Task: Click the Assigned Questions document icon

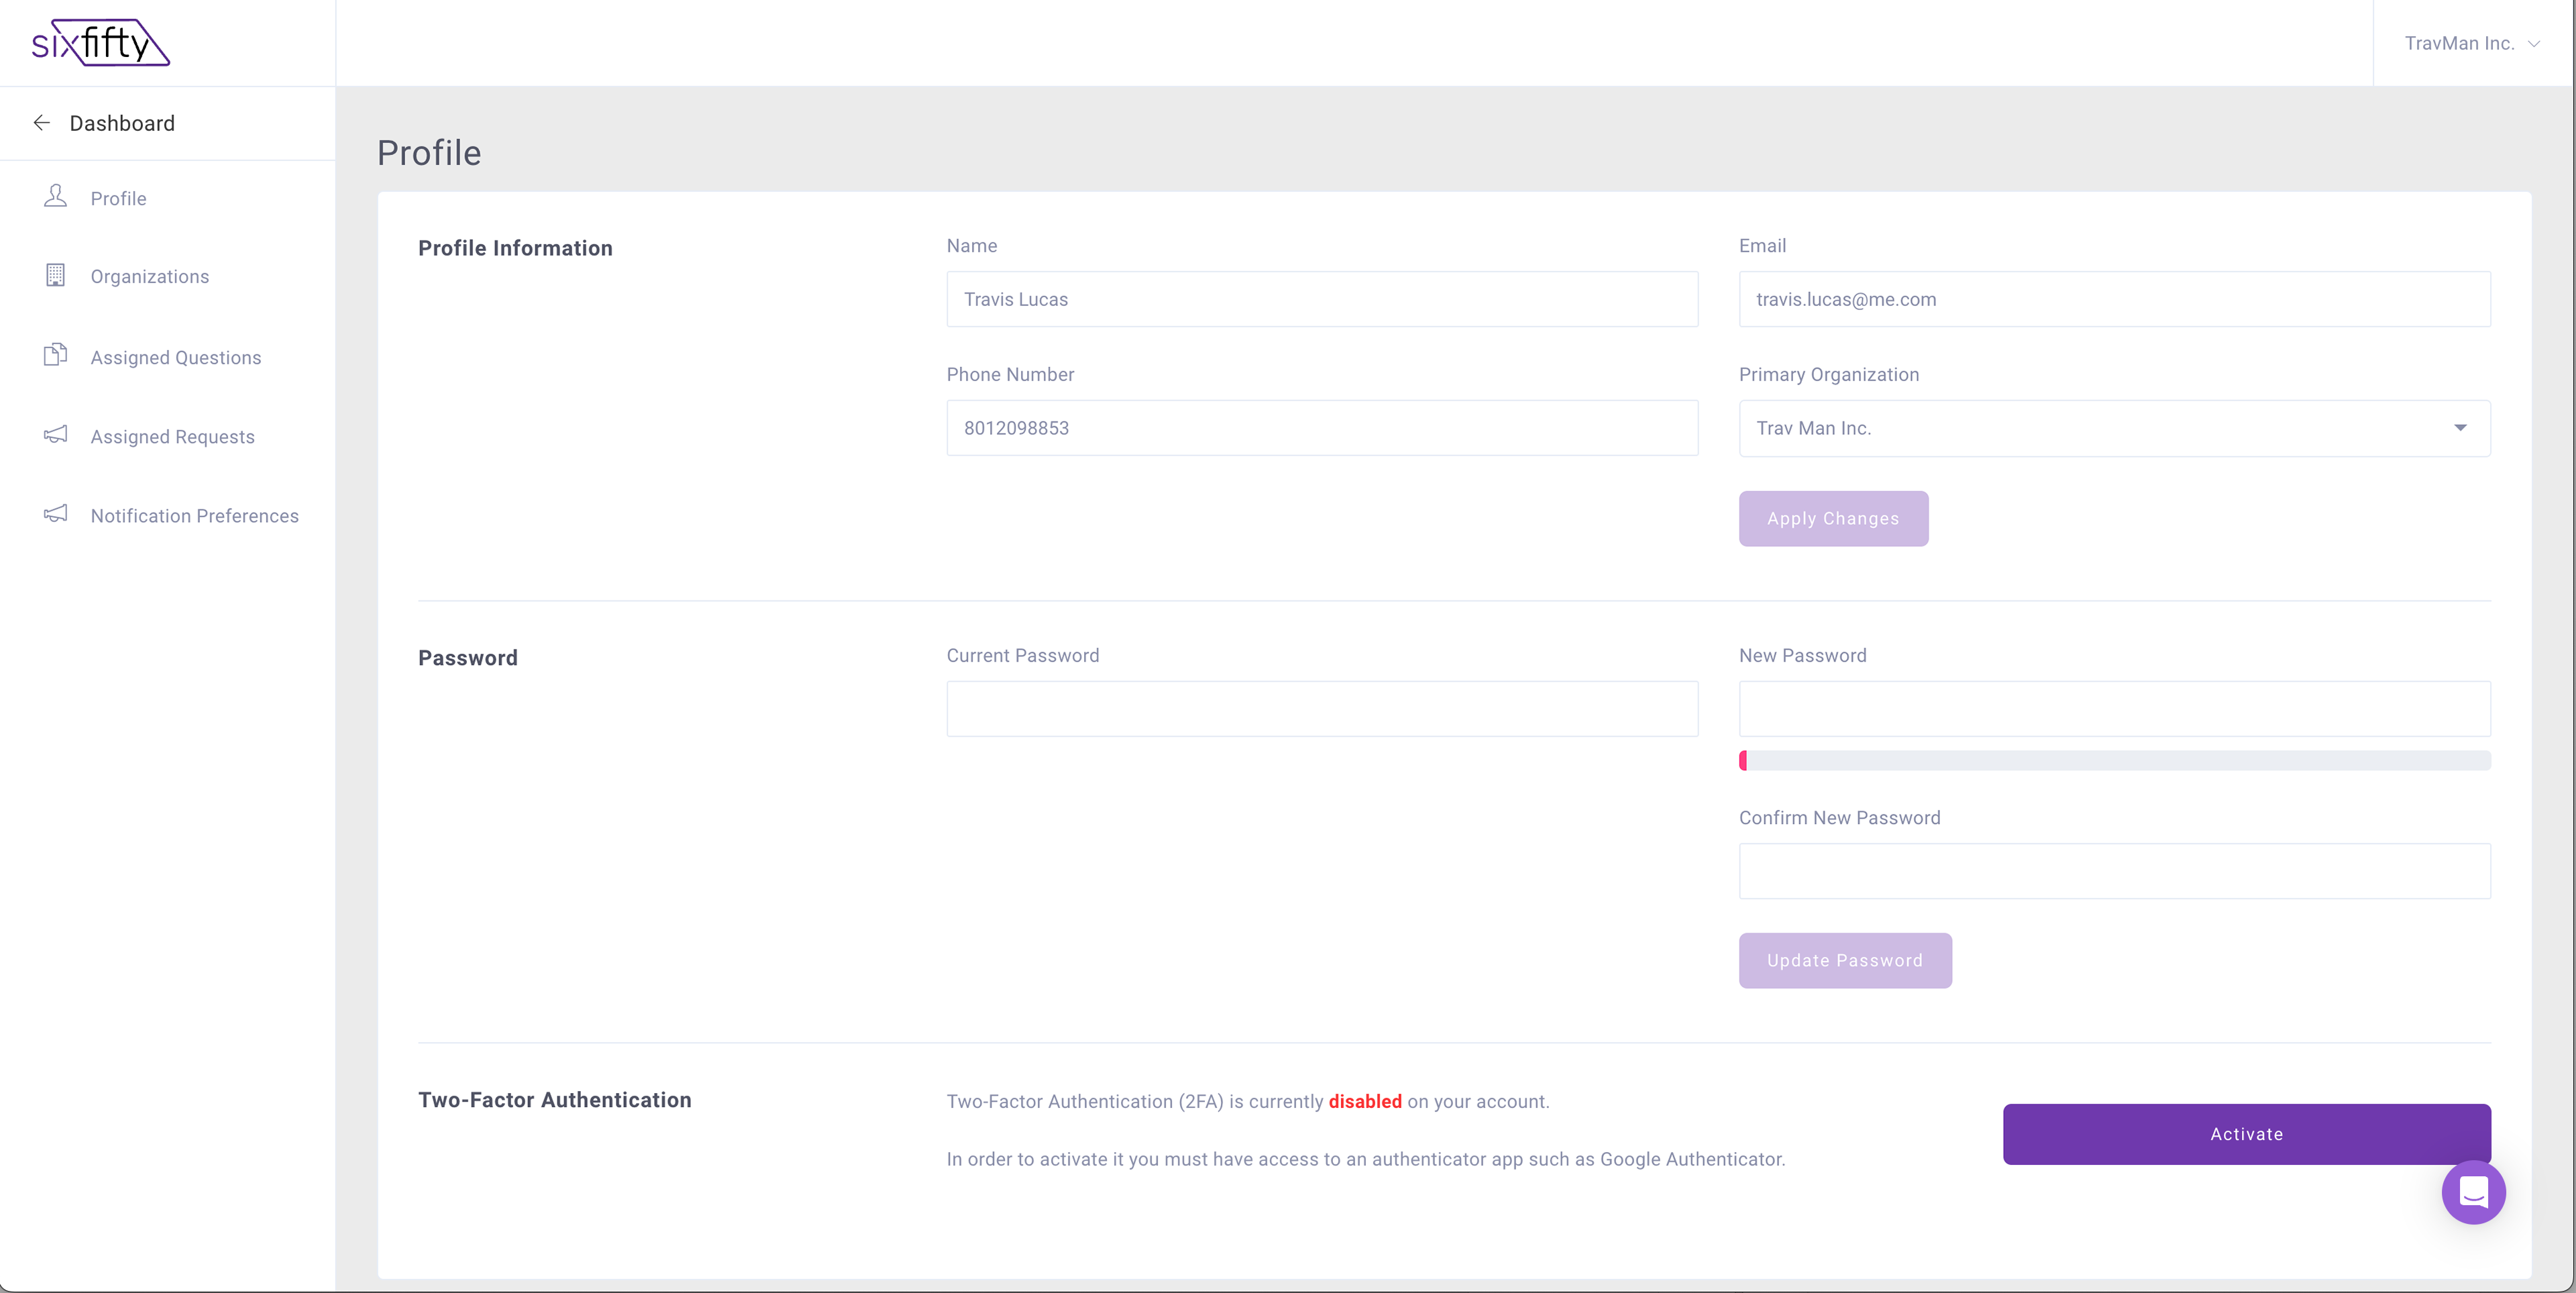Action: pos(55,355)
